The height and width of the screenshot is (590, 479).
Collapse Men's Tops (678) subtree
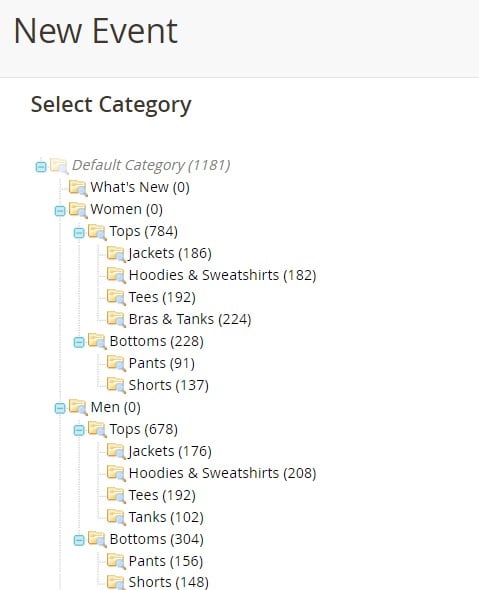79,430
